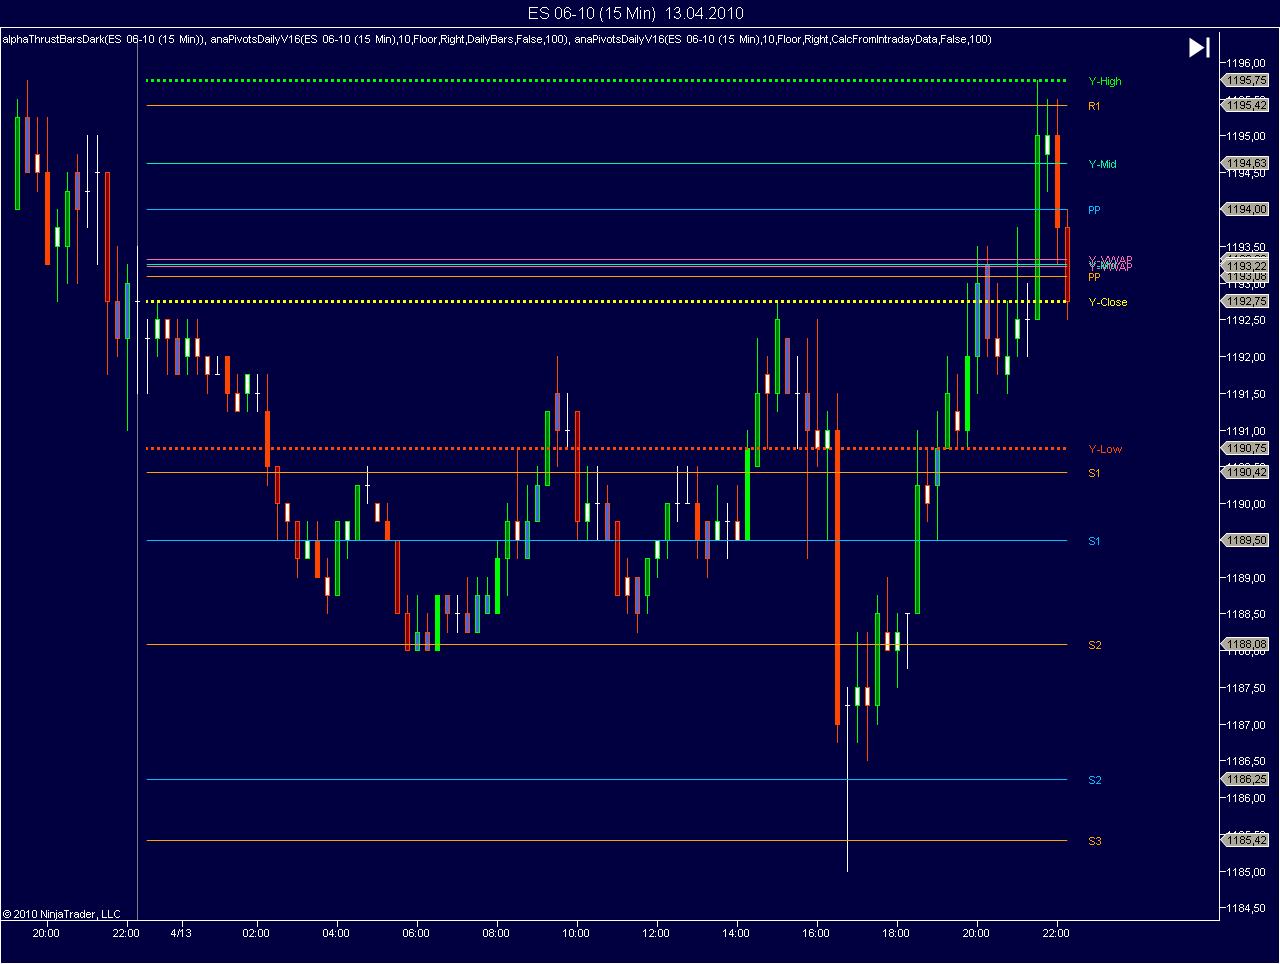This screenshot has width=1280, height=964.
Task: Click the 4/13 date label on time axis
Action: click(x=181, y=934)
